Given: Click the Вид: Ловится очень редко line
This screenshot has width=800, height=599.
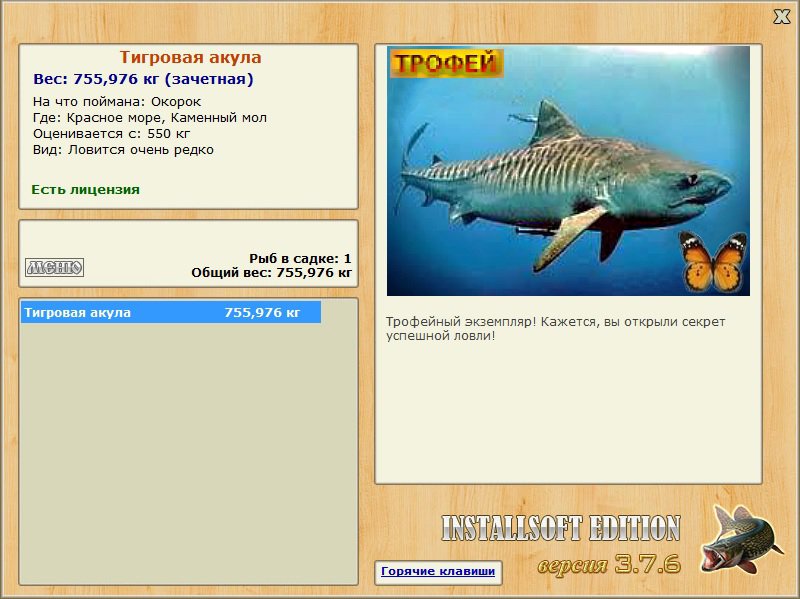Looking at the screenshot, I should (123, 150).
